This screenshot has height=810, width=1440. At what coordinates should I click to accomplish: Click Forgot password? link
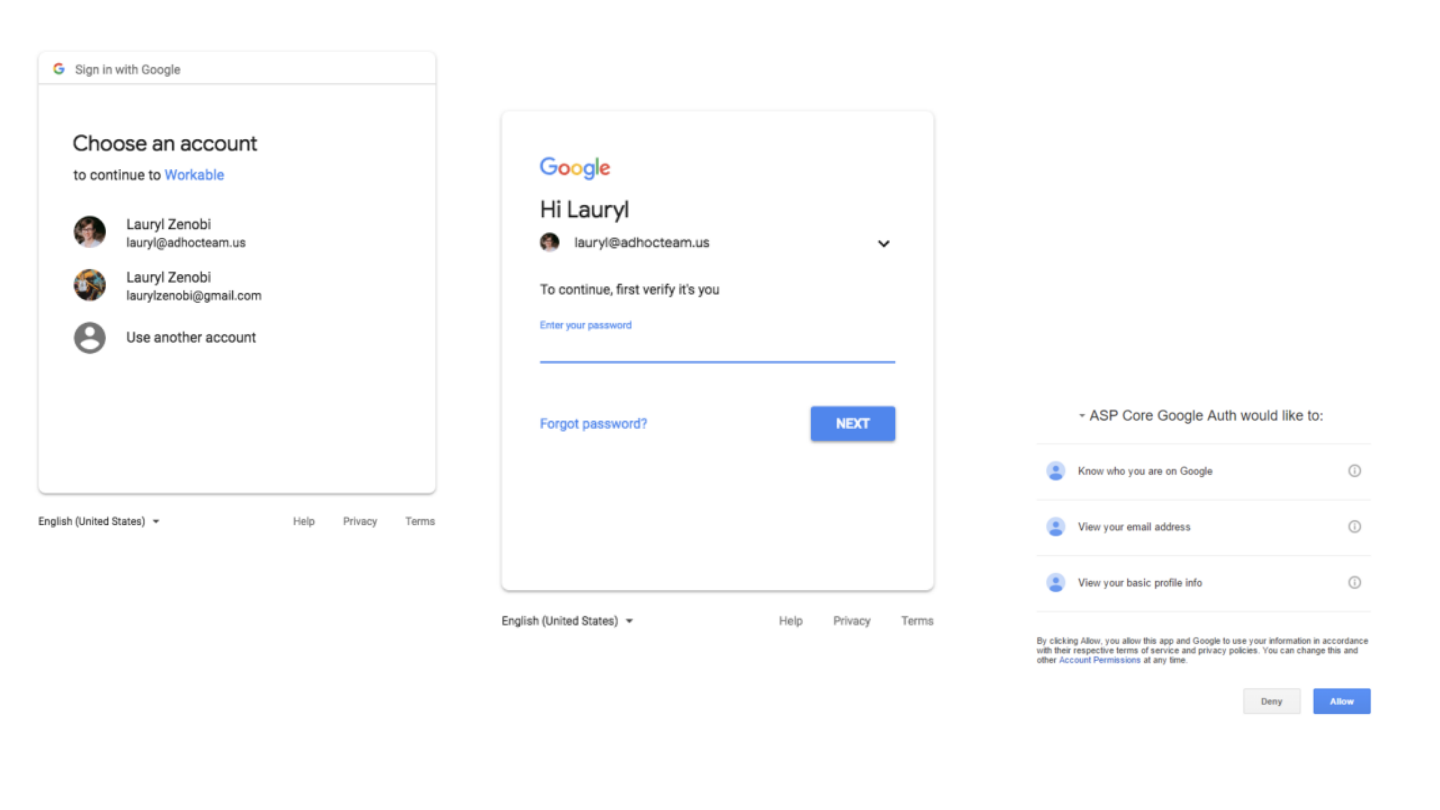click(594, 424)
